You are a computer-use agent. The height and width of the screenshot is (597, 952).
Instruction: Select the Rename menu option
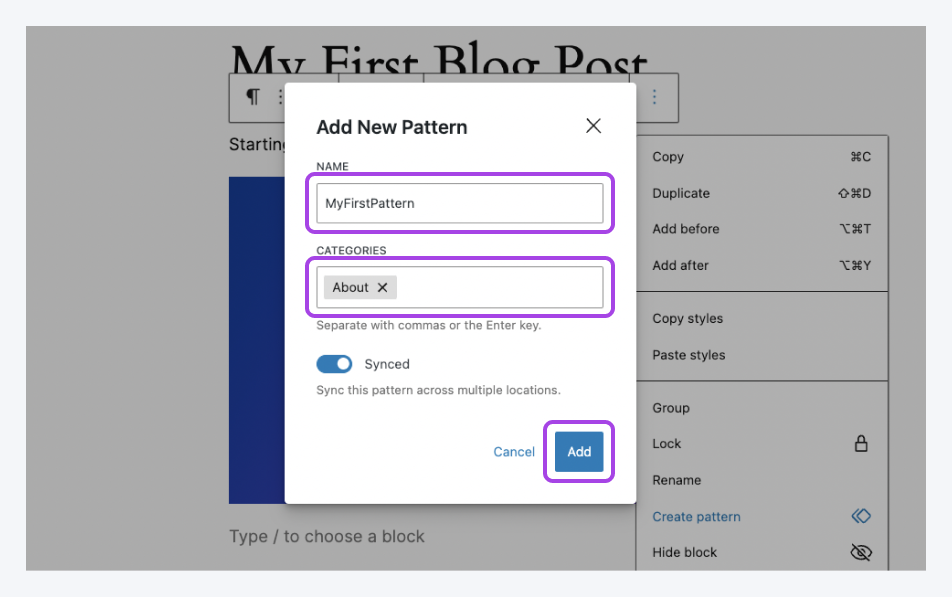point(677,480)
